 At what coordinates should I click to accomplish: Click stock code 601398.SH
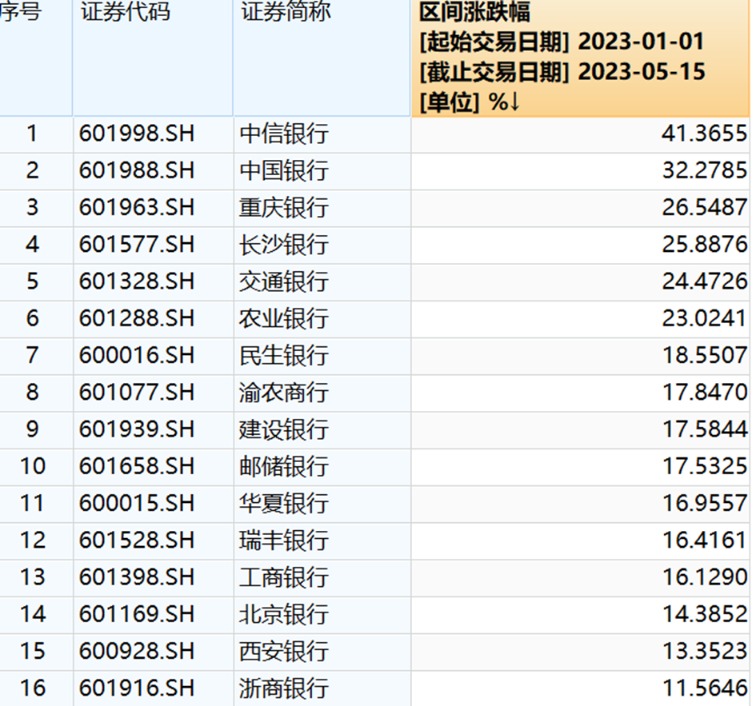(x=135, y=578)
